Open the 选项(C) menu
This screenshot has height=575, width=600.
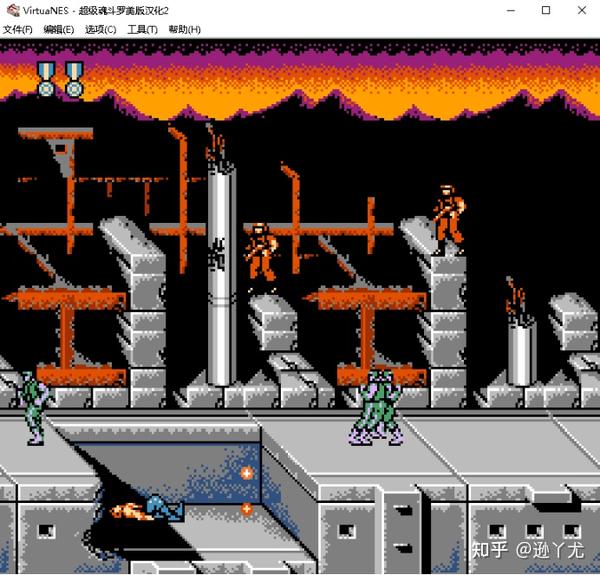100,29
